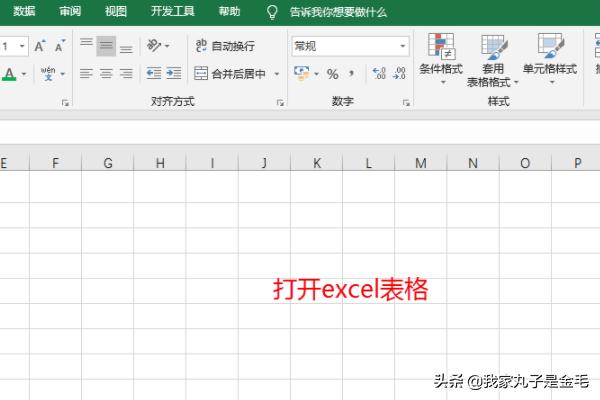Select column L header

[368, 163]
